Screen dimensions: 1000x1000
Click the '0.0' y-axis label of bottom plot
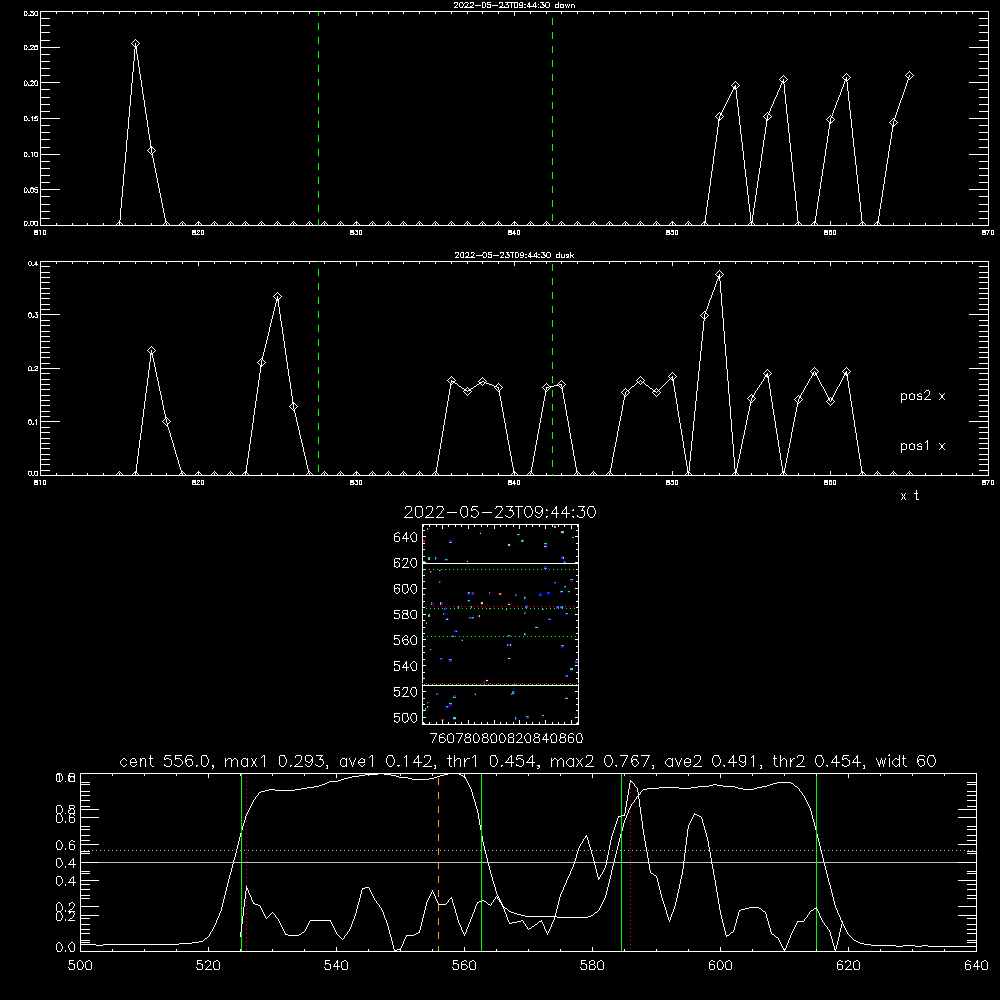(x=66, y=948)
